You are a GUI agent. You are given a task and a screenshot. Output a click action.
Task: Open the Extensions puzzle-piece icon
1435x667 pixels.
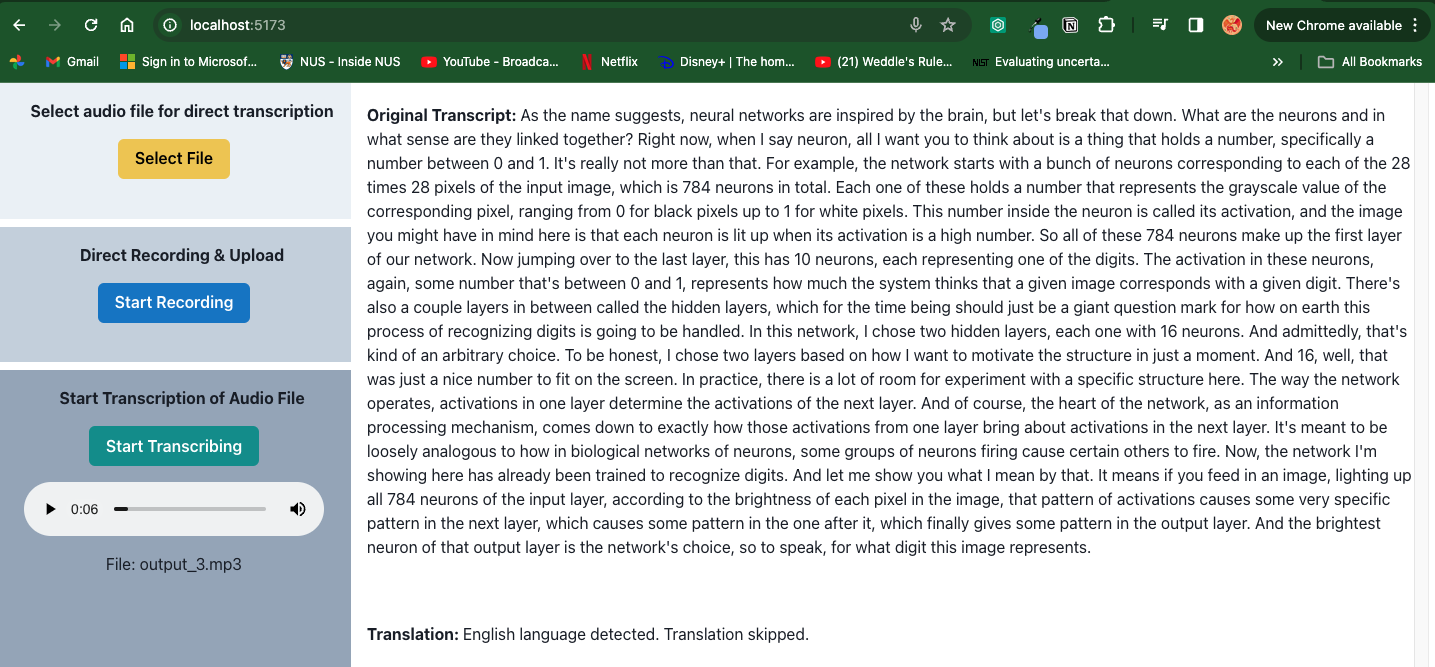point(1105,25)
